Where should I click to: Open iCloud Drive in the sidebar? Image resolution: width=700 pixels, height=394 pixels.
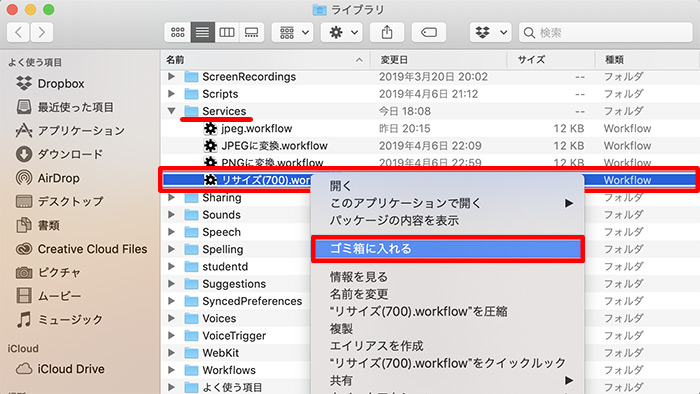click(60, 369)
